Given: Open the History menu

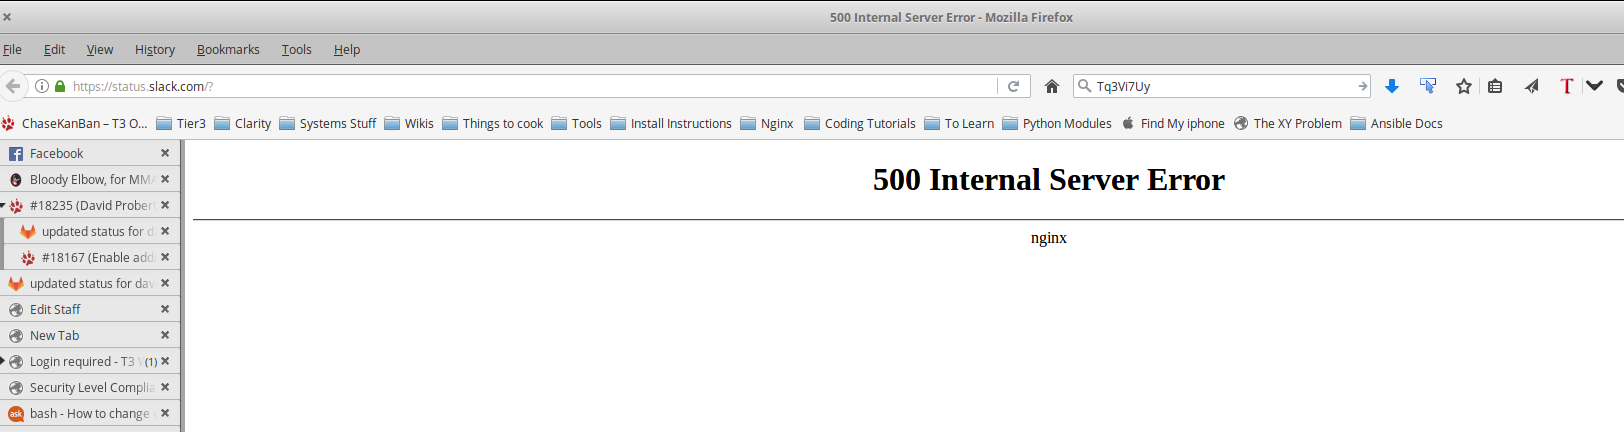Looking at the screenshot, I should click(155, 49).
